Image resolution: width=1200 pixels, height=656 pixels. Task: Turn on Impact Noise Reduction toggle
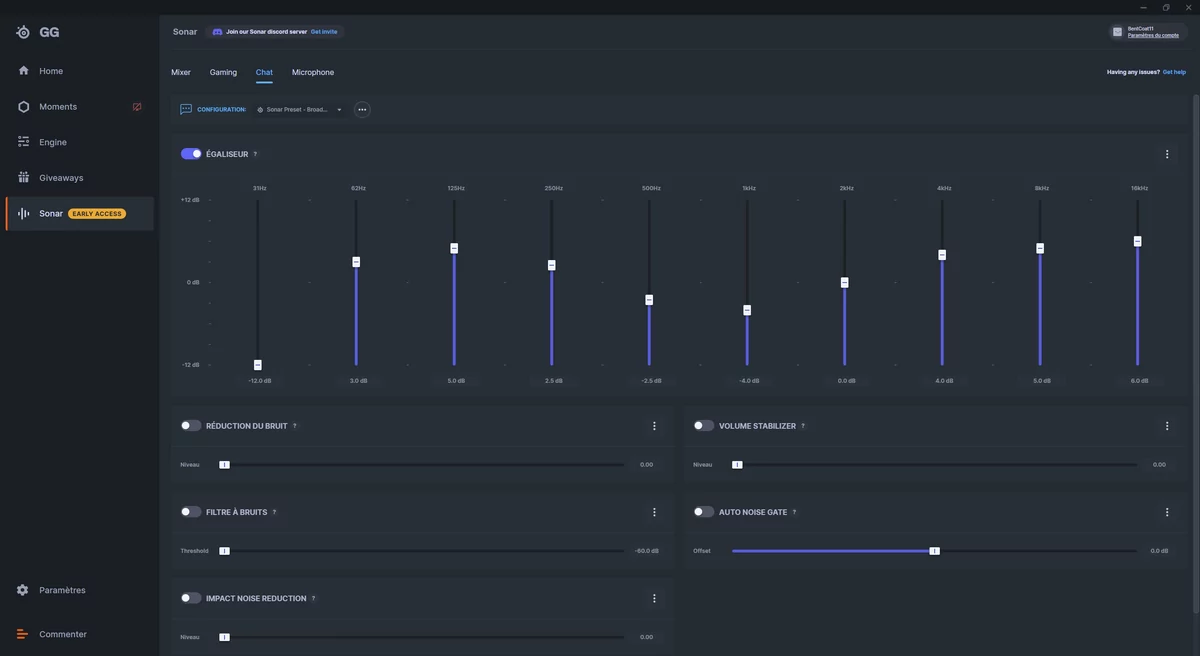tap(191, 598)
